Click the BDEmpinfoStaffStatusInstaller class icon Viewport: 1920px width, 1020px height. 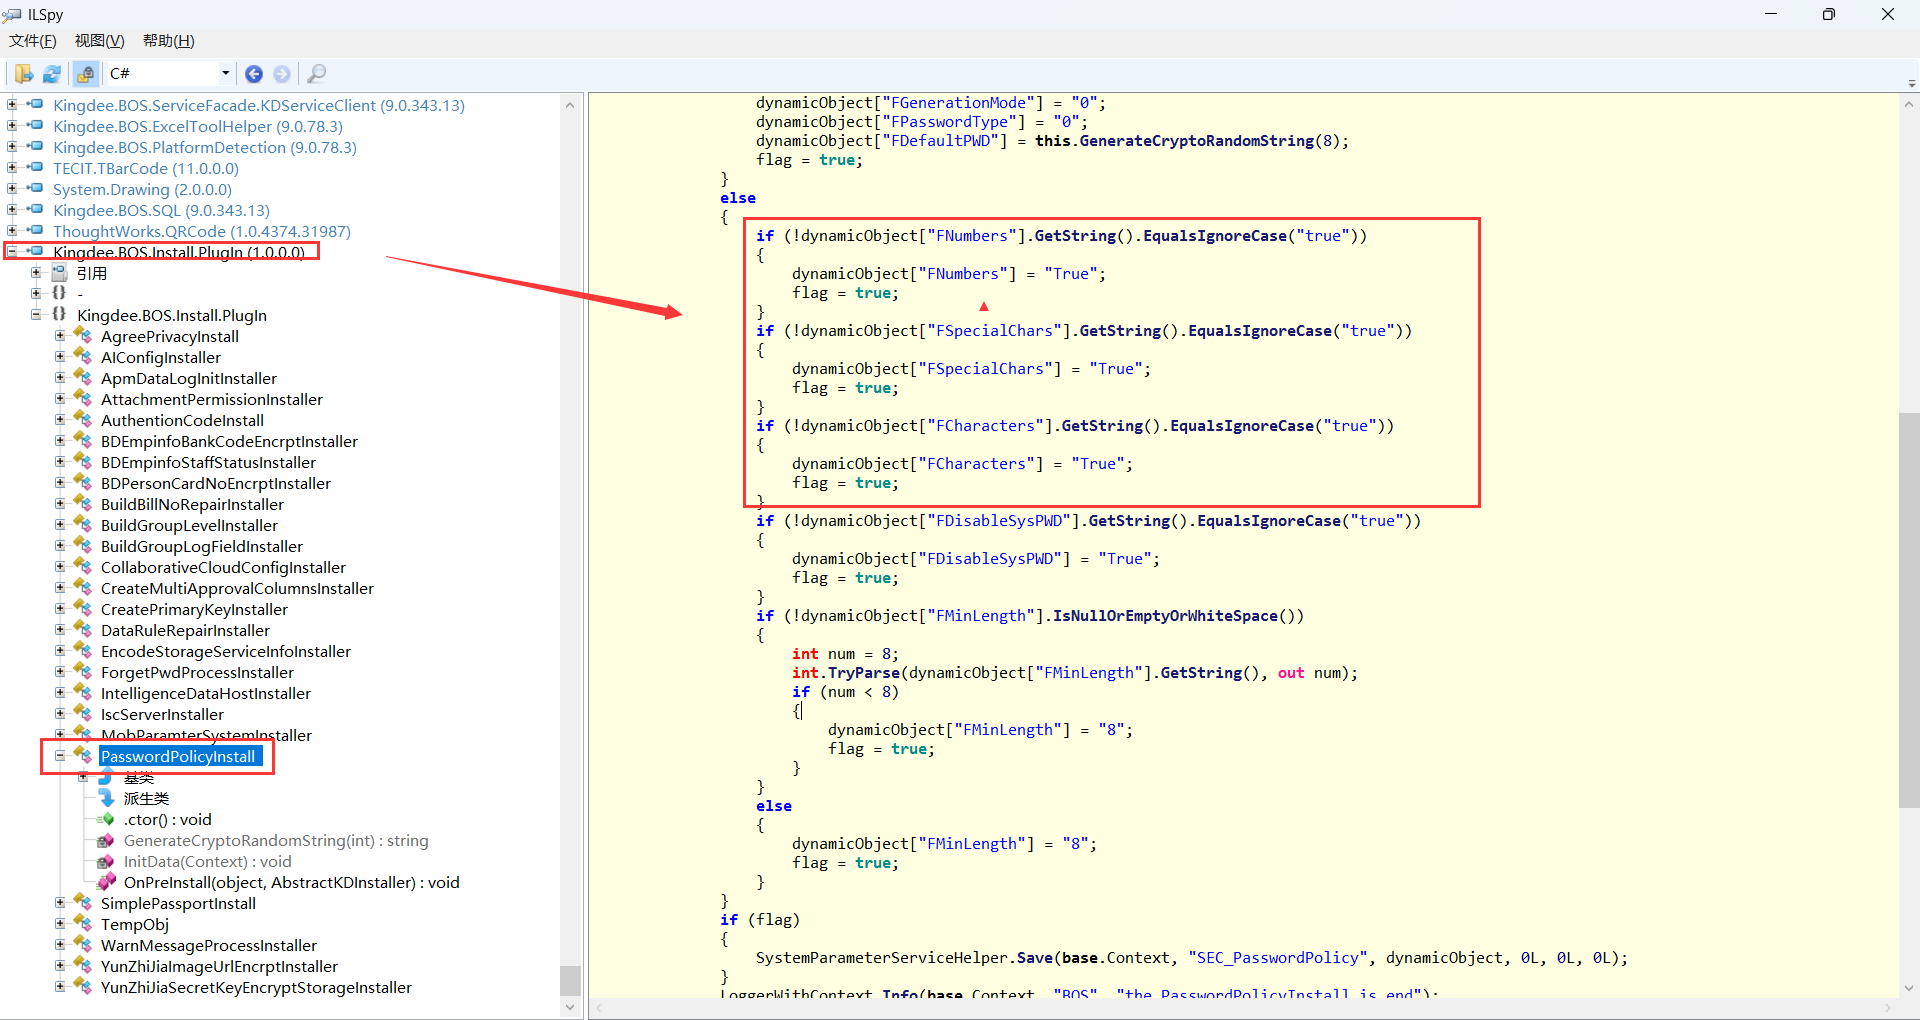click(83, 462)
